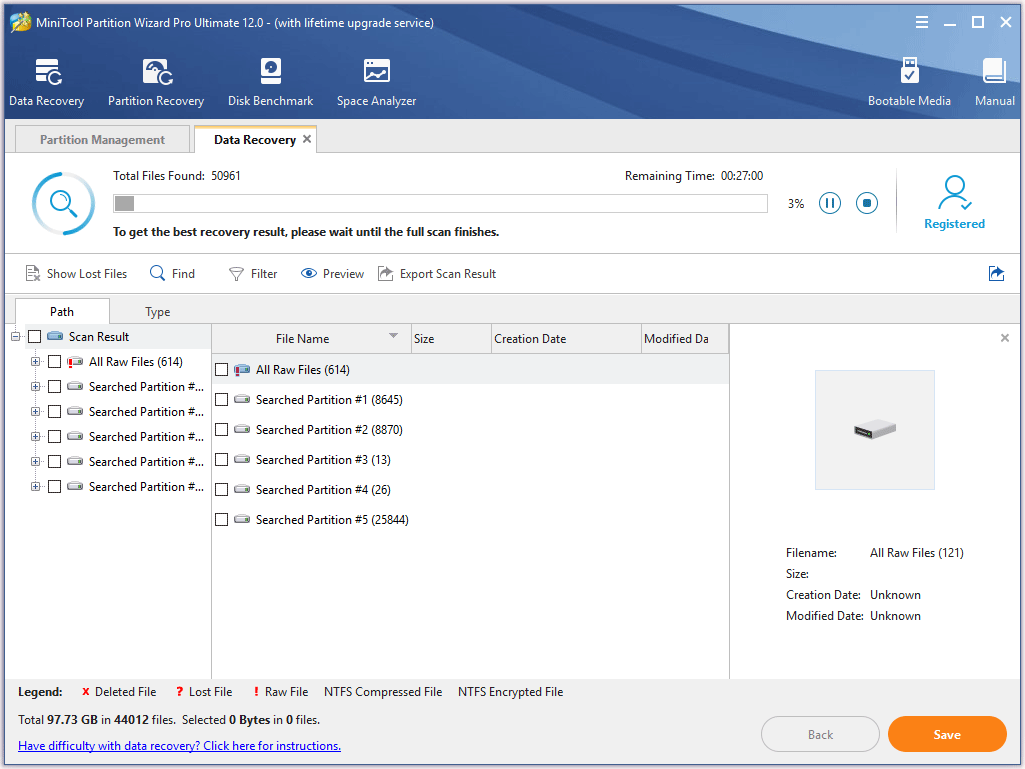
Task: Click the sort arrow in the File Name column
Action: 394,335
